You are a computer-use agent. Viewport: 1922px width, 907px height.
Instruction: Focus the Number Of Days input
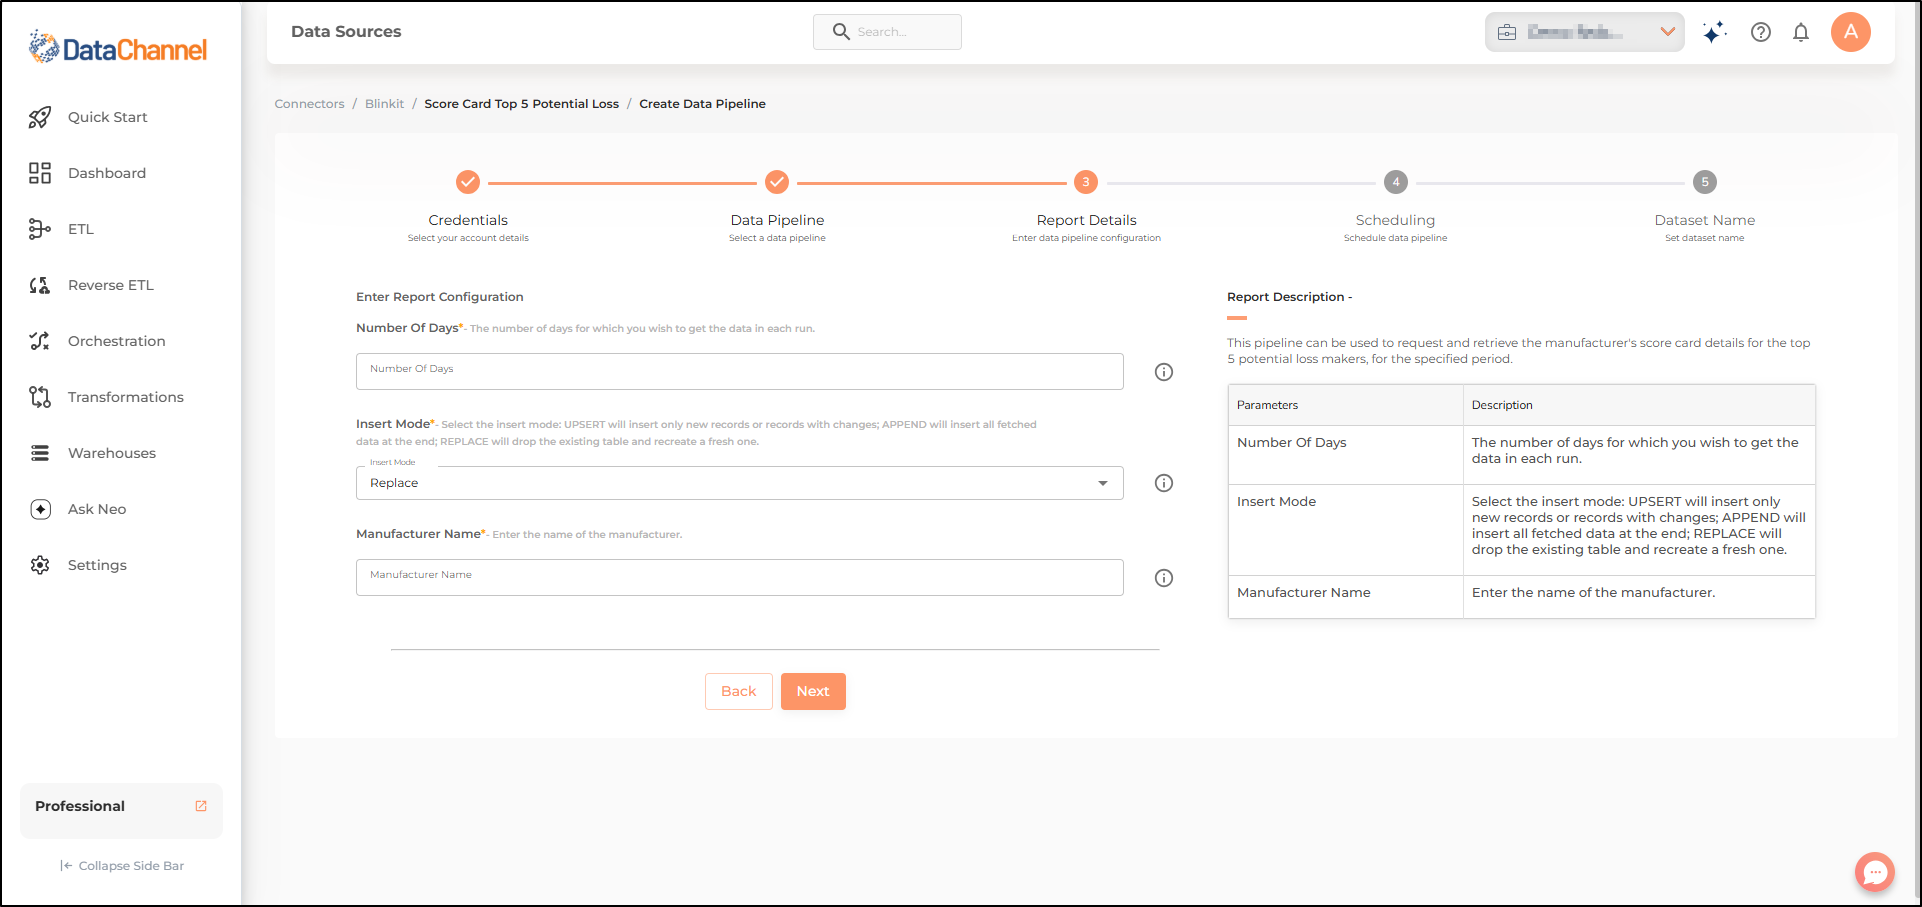coord(740,371)
